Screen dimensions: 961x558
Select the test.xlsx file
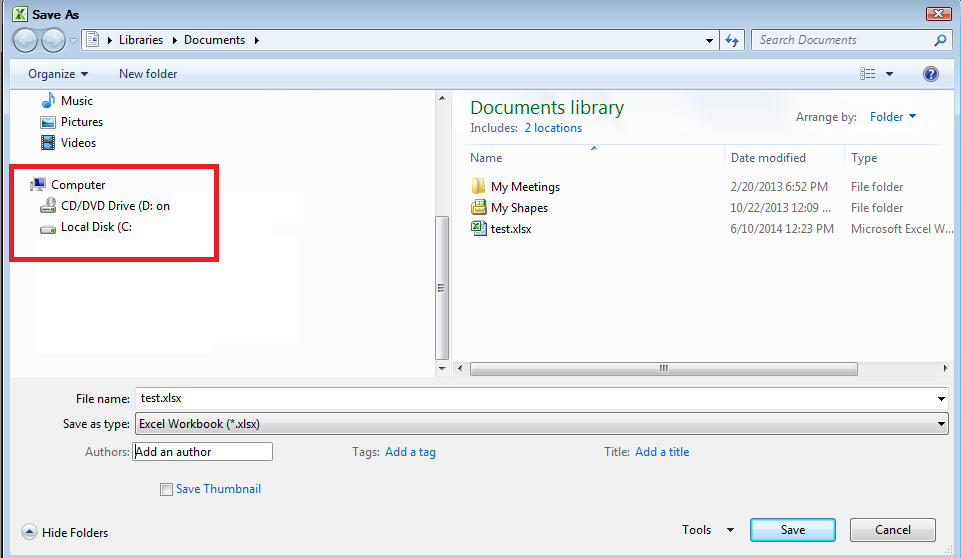511,229
